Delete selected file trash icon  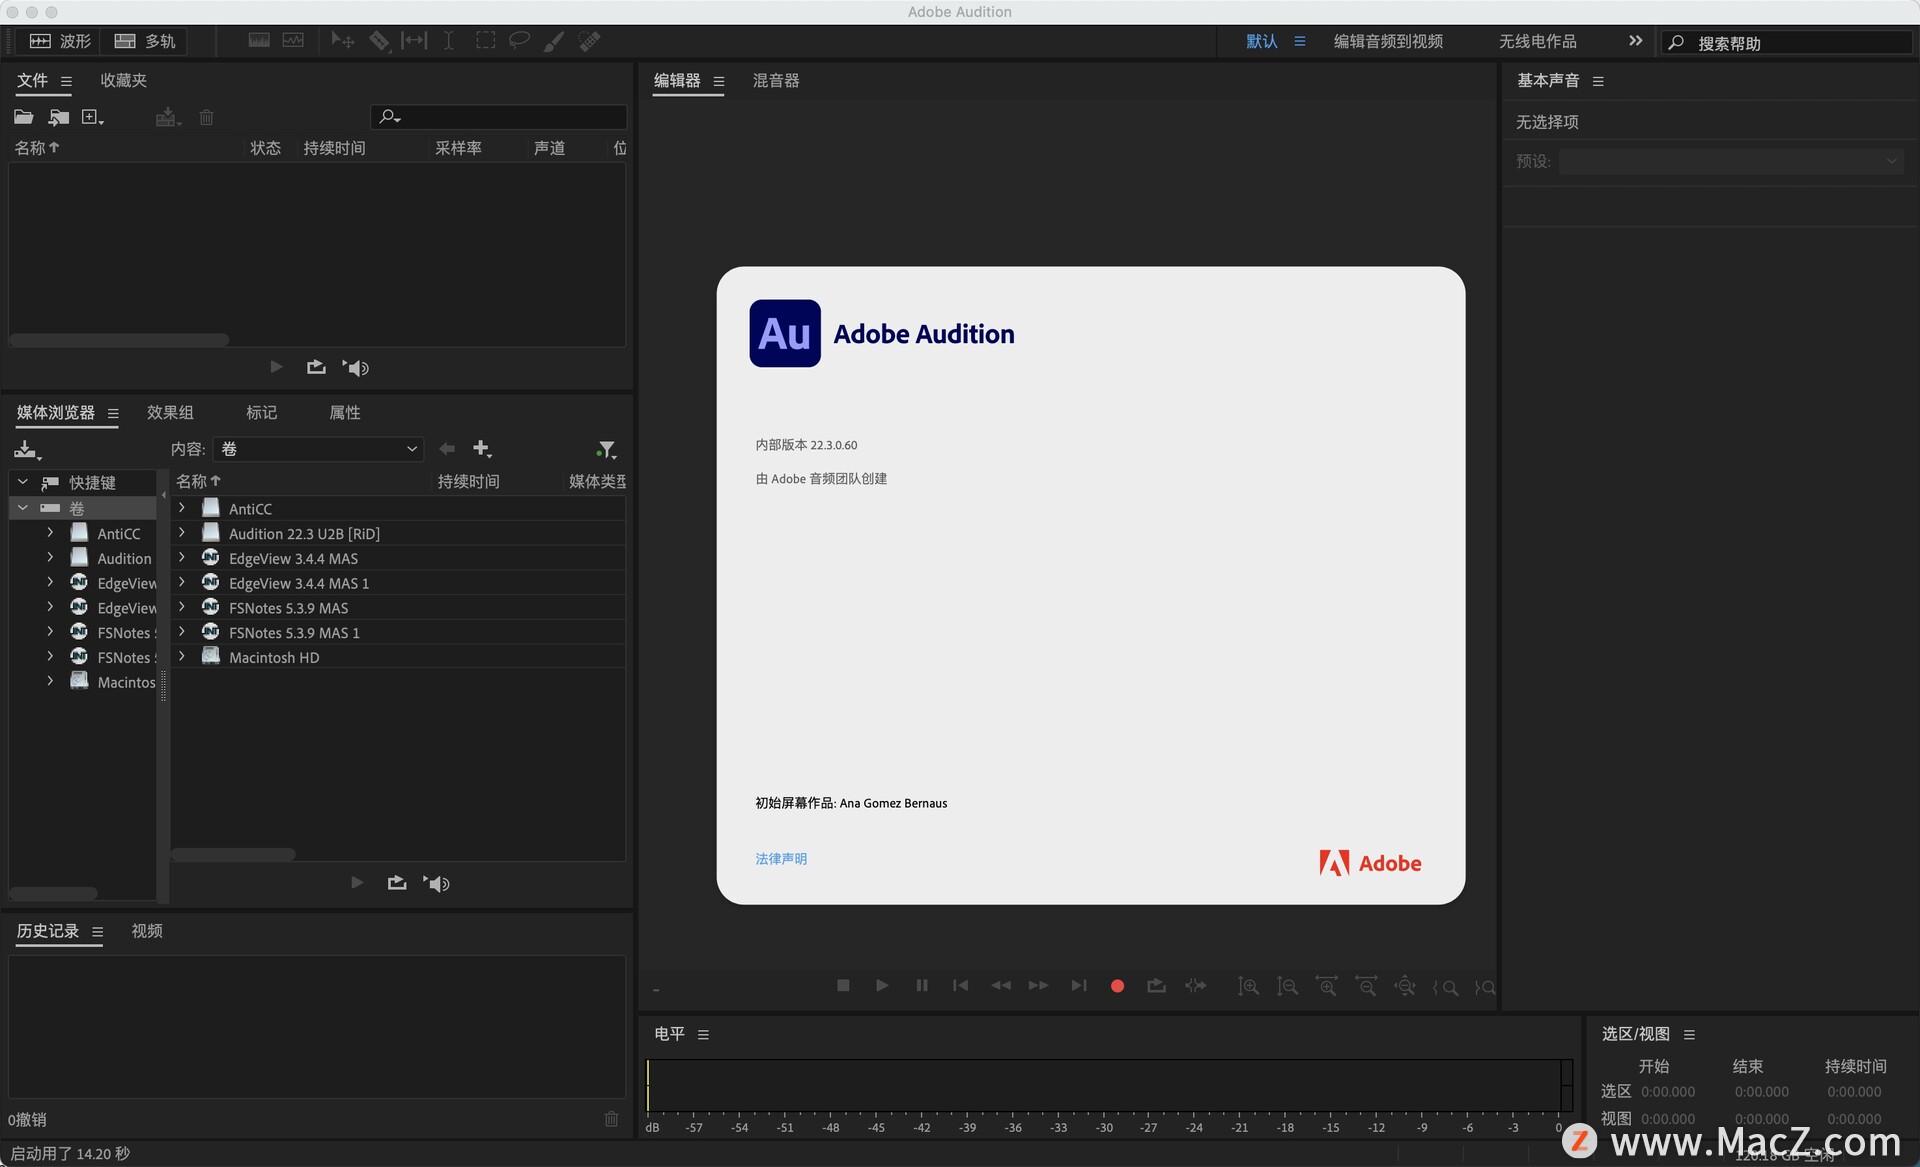click(x=206, y=117)
